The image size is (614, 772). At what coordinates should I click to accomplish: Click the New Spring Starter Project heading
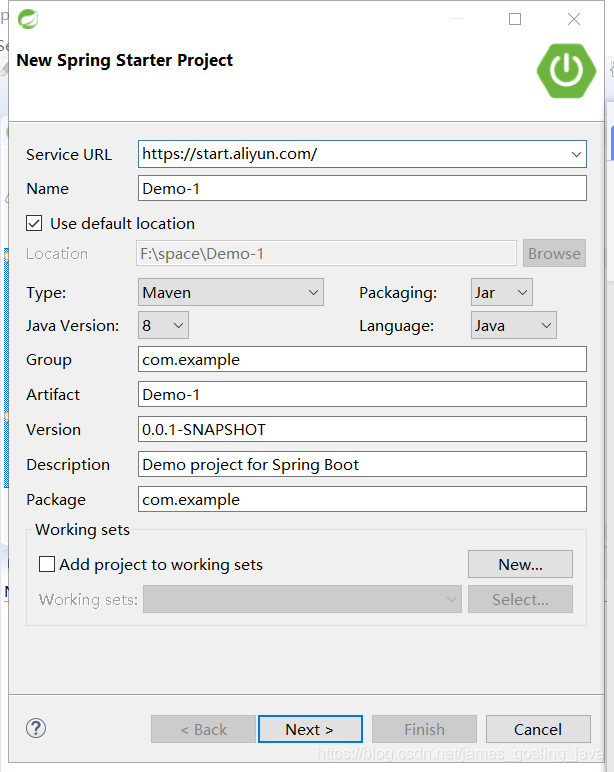tap(125, 60)
